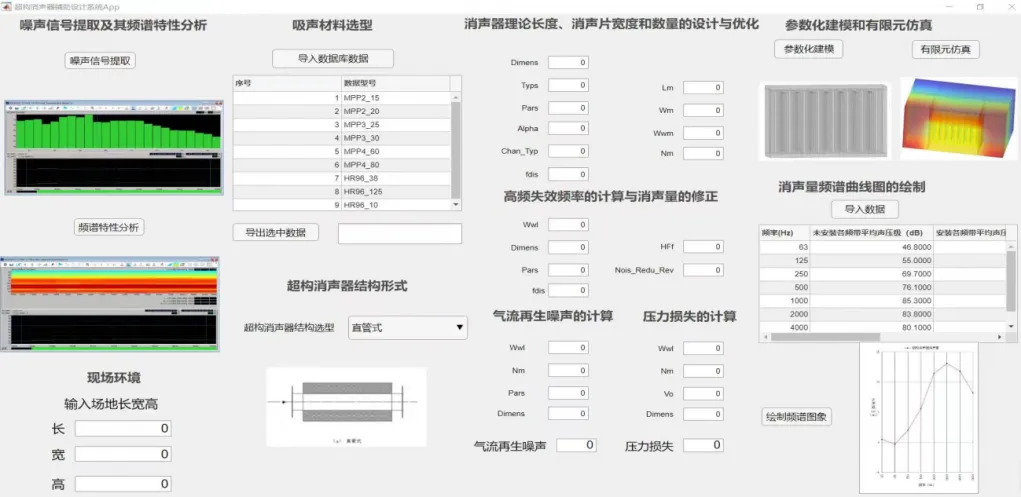This screenshot has height=497, width=1021.
Task: Select cell value 83.8000
Action: [x=871, y=314]
